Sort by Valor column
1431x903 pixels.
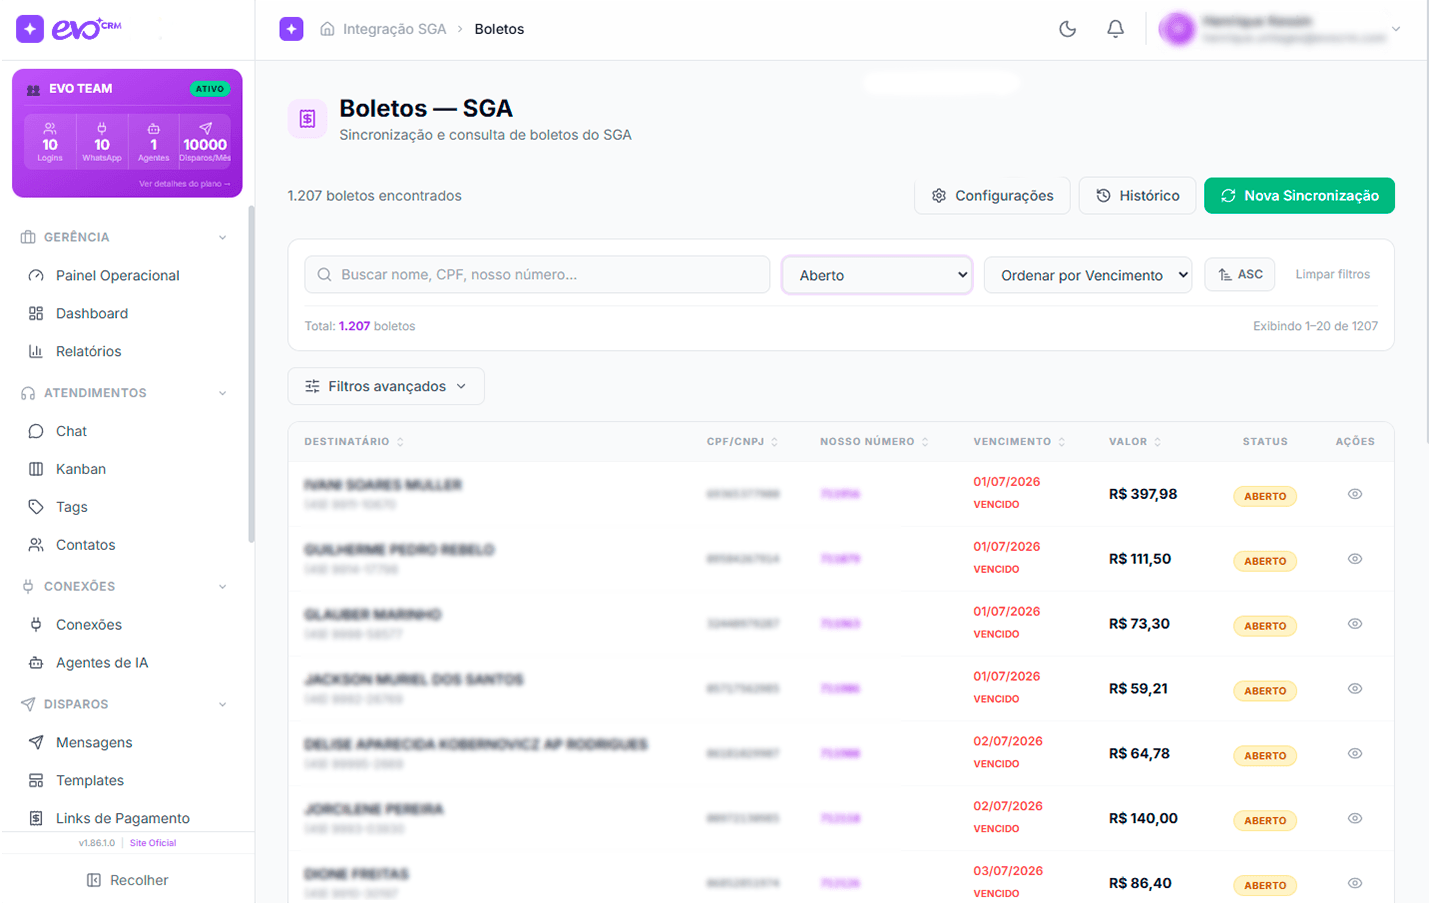click(1135, 441)
